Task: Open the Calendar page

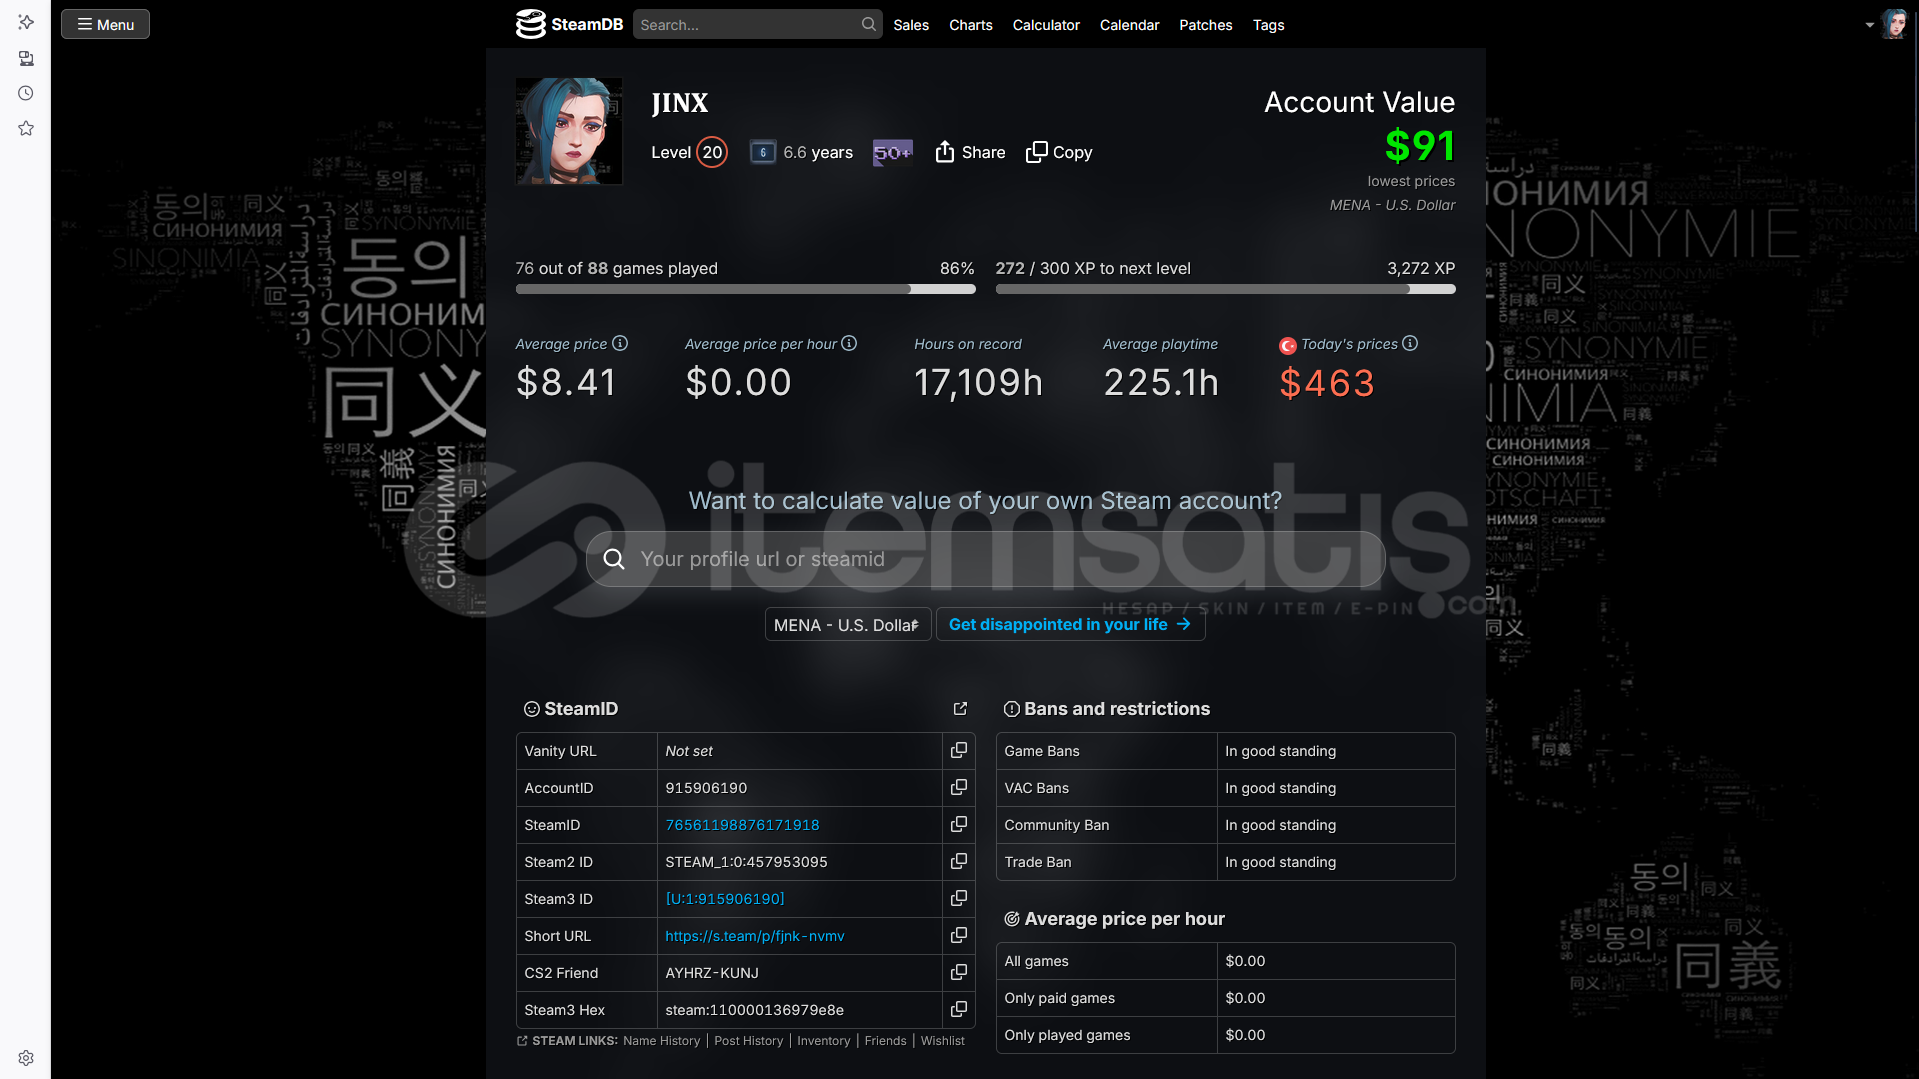Action: [1129, 25]
